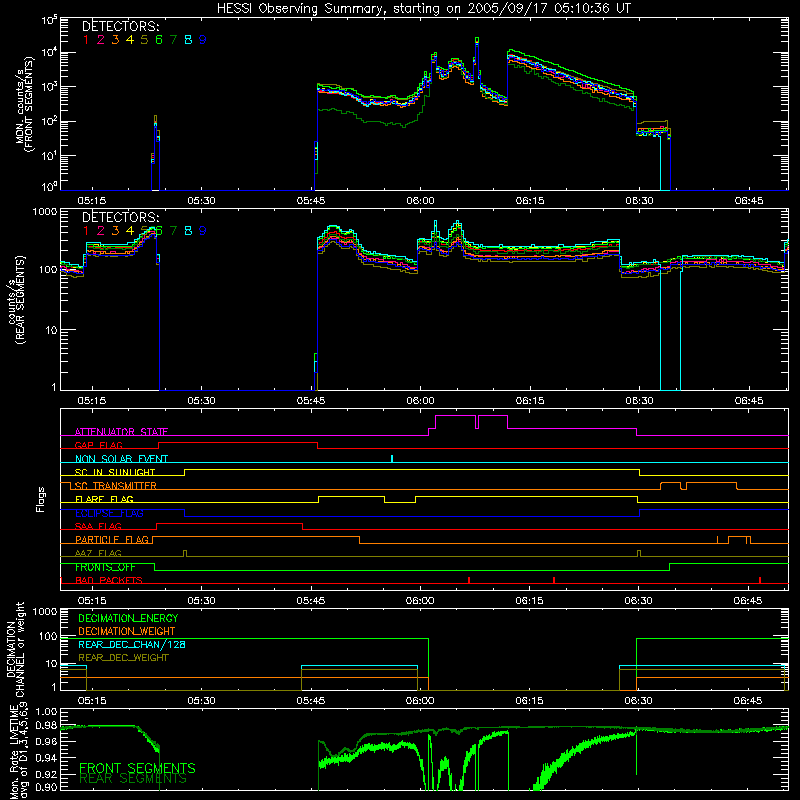Image resolution: width=800 pixels, height=800 pixels.
Task: Click the NON_SOLAR_EVENT flag label
Action: [121, 459]
